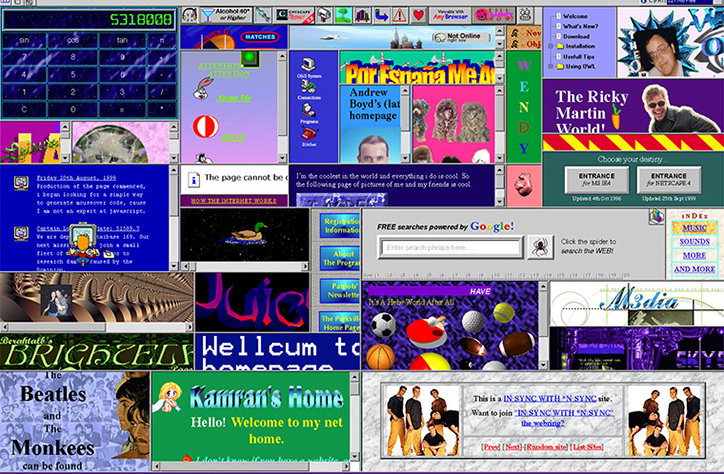
Task: Click the Google search phrase input field
Action: pos(450,247)
